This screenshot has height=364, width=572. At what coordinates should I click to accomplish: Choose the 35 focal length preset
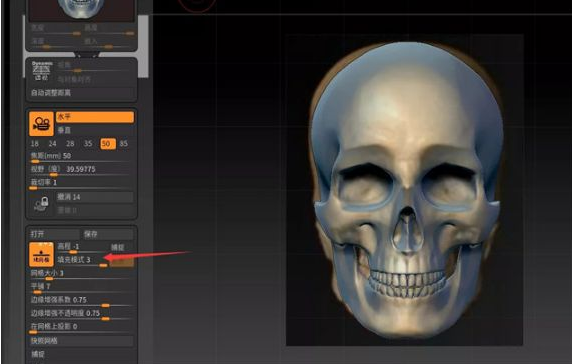88,144
